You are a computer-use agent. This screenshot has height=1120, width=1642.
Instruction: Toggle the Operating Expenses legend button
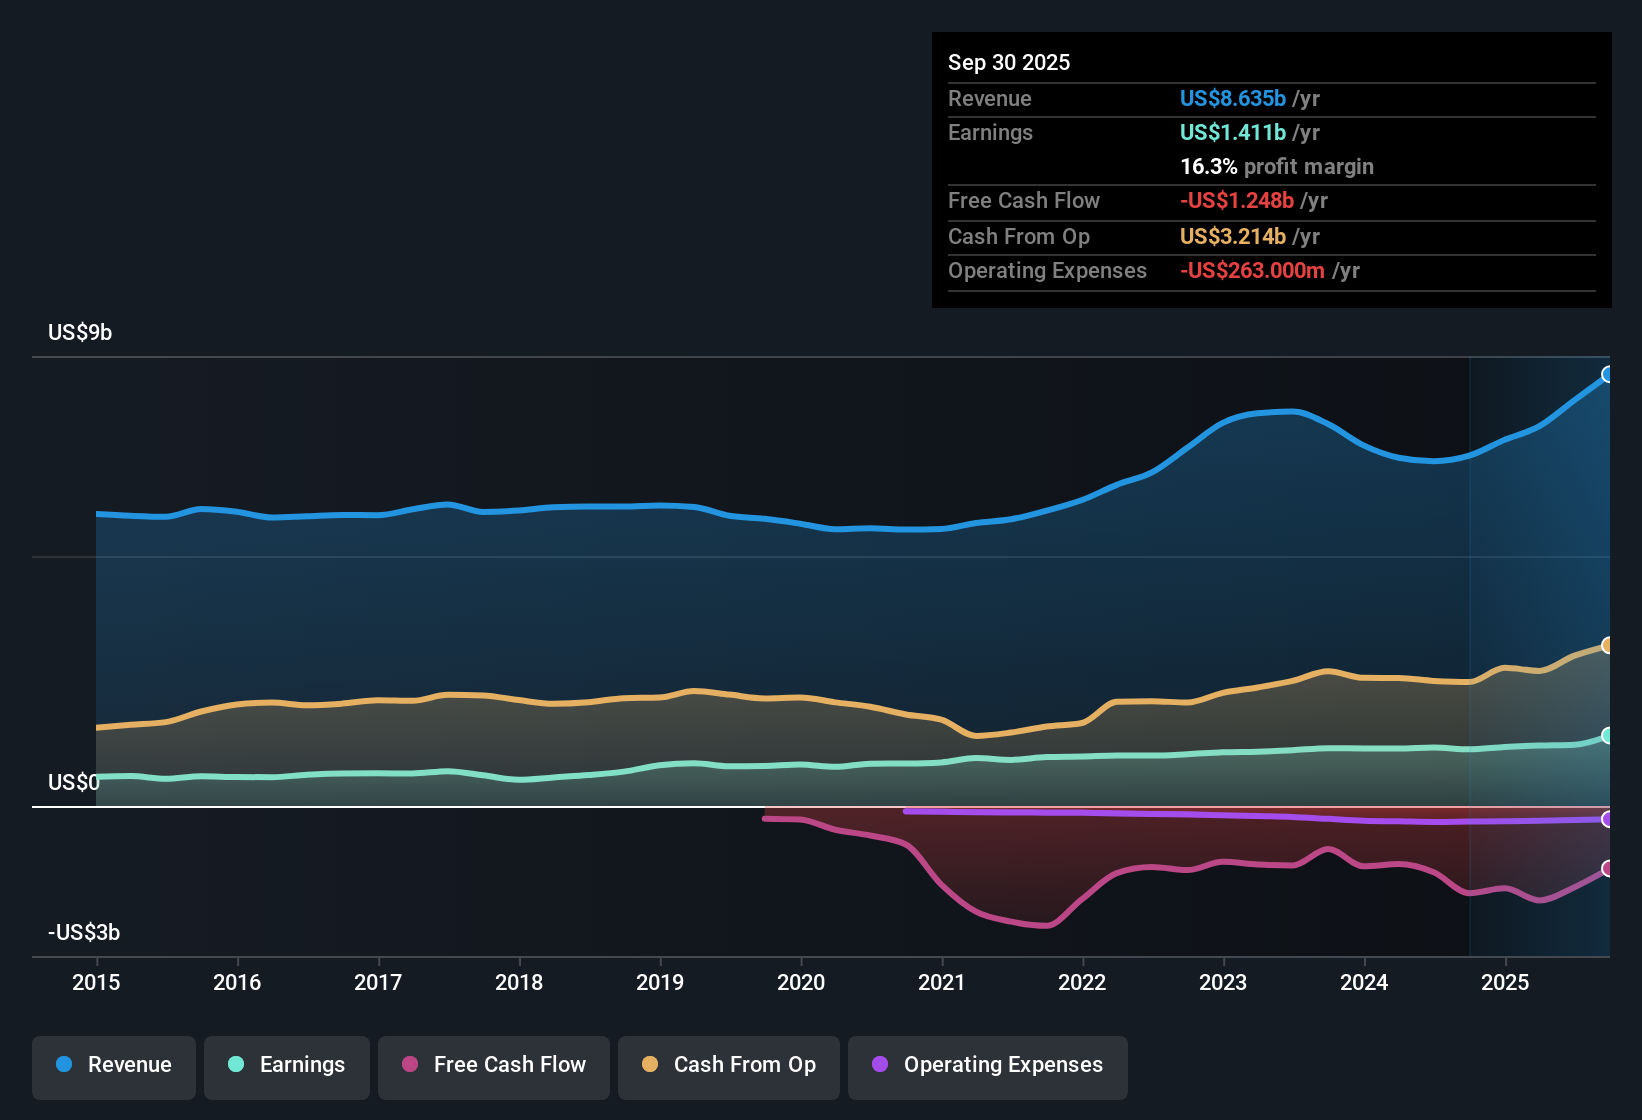(x=988, y=1065)
